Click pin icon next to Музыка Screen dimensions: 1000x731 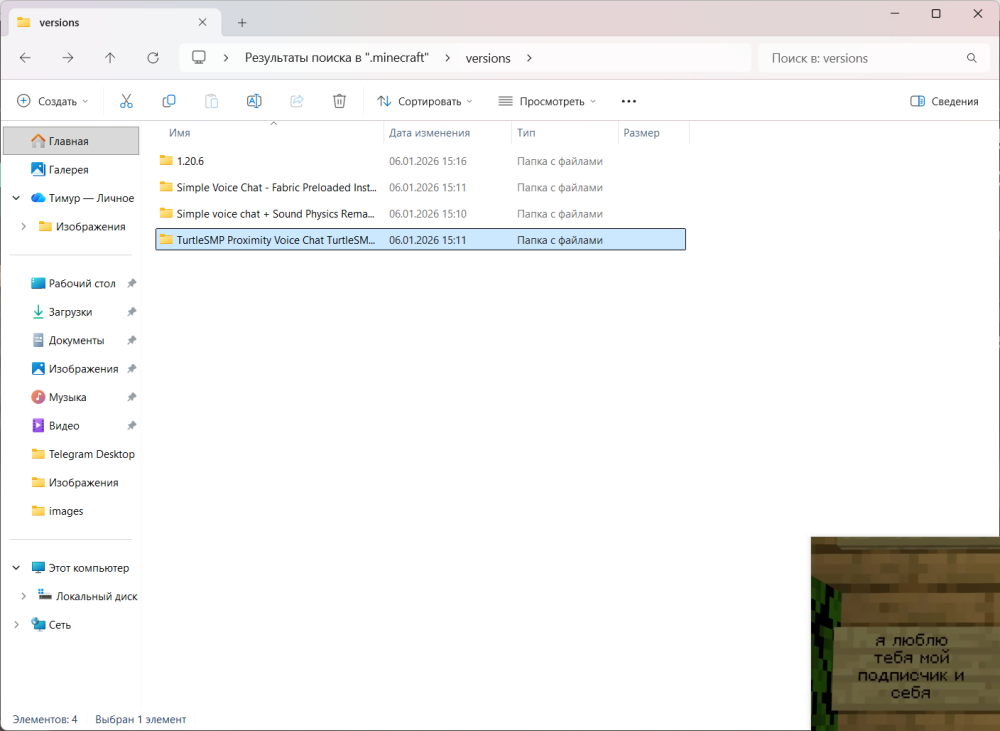131,397
